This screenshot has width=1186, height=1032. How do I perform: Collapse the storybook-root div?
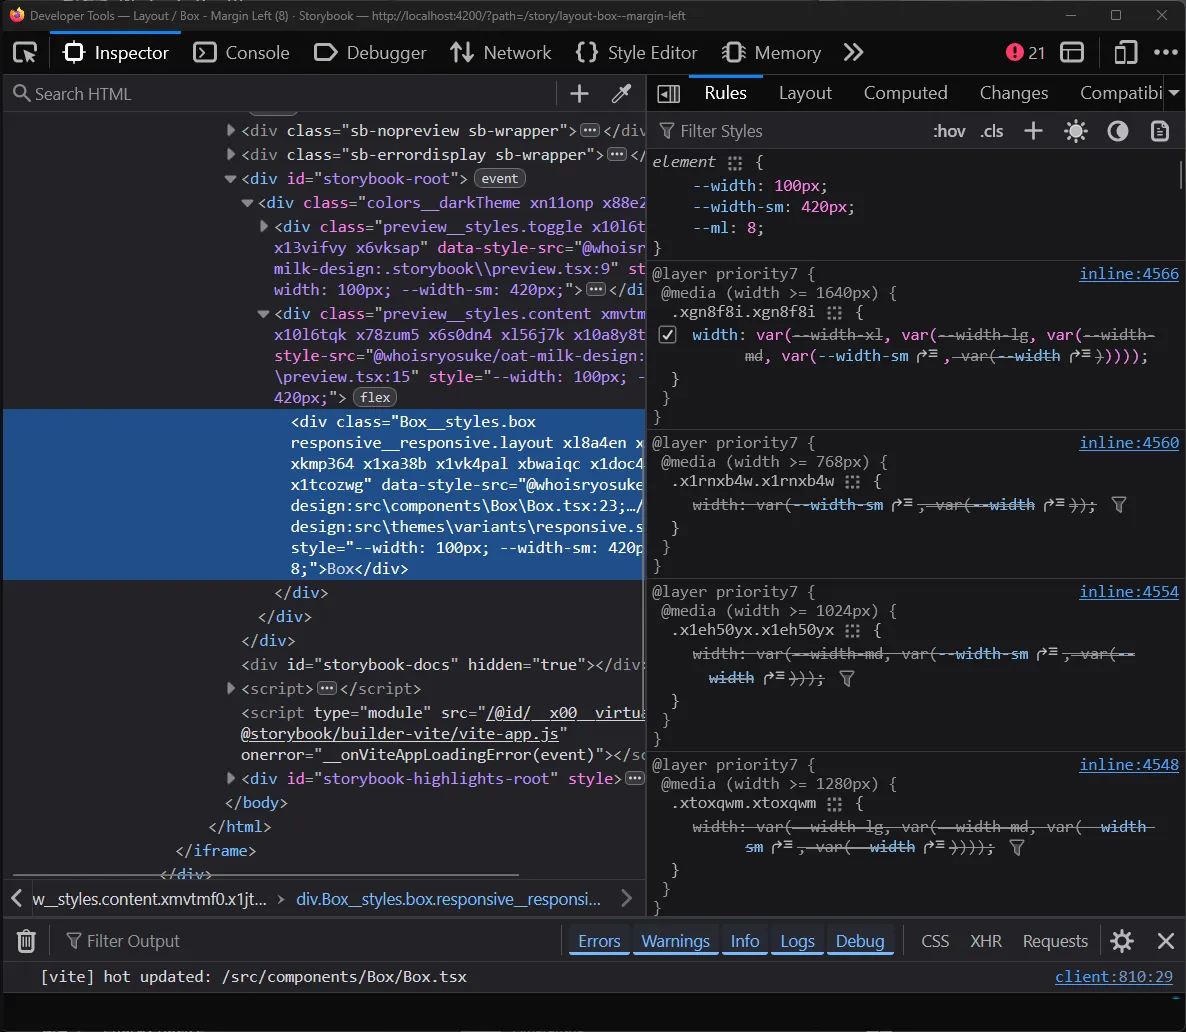[231, 178]
